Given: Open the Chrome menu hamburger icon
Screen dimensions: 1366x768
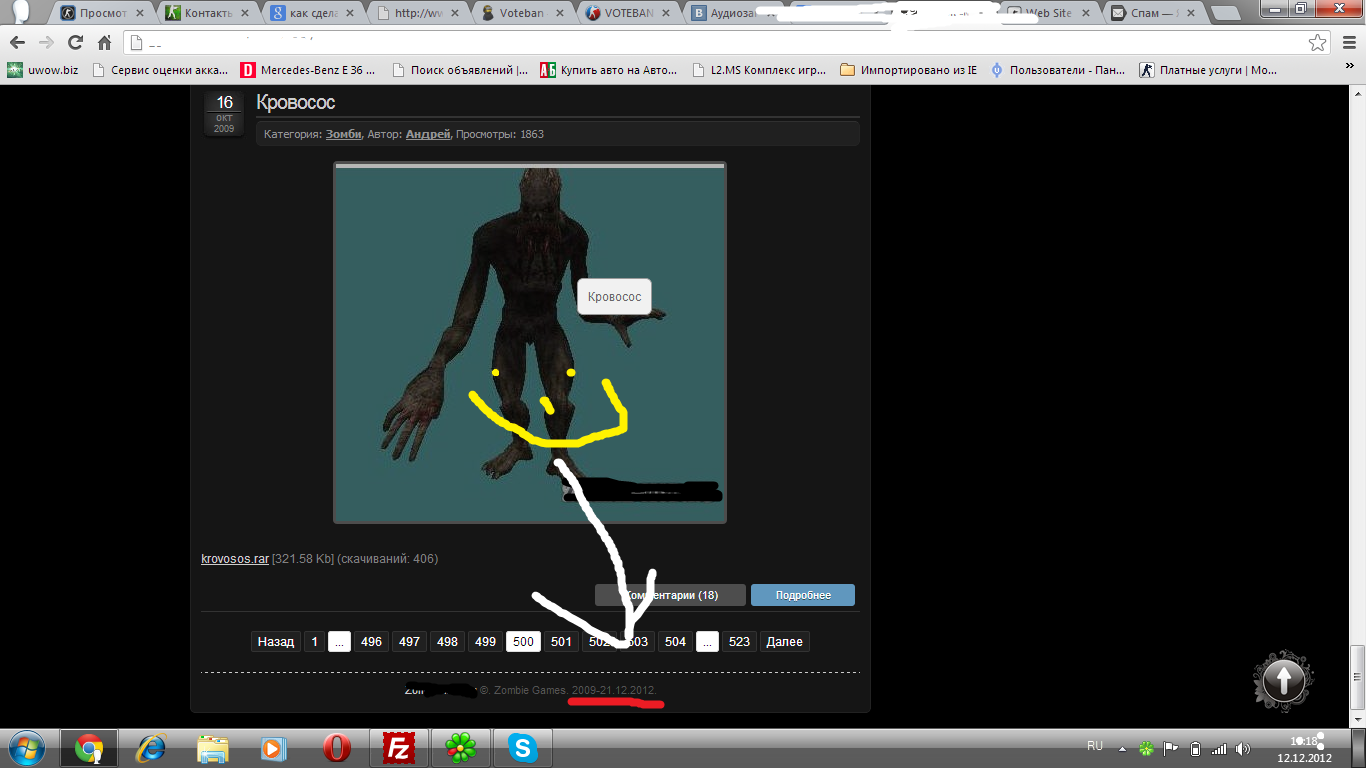Looking at the screenshot, I should (x=1348, y=43).
